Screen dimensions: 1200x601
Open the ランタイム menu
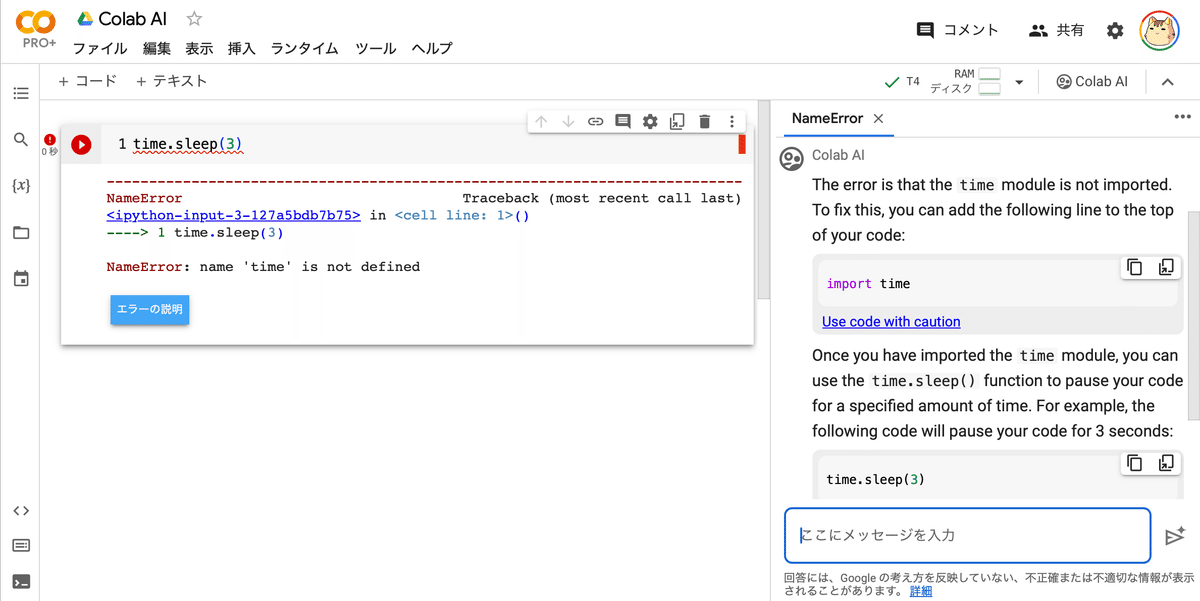pos(304,48)
